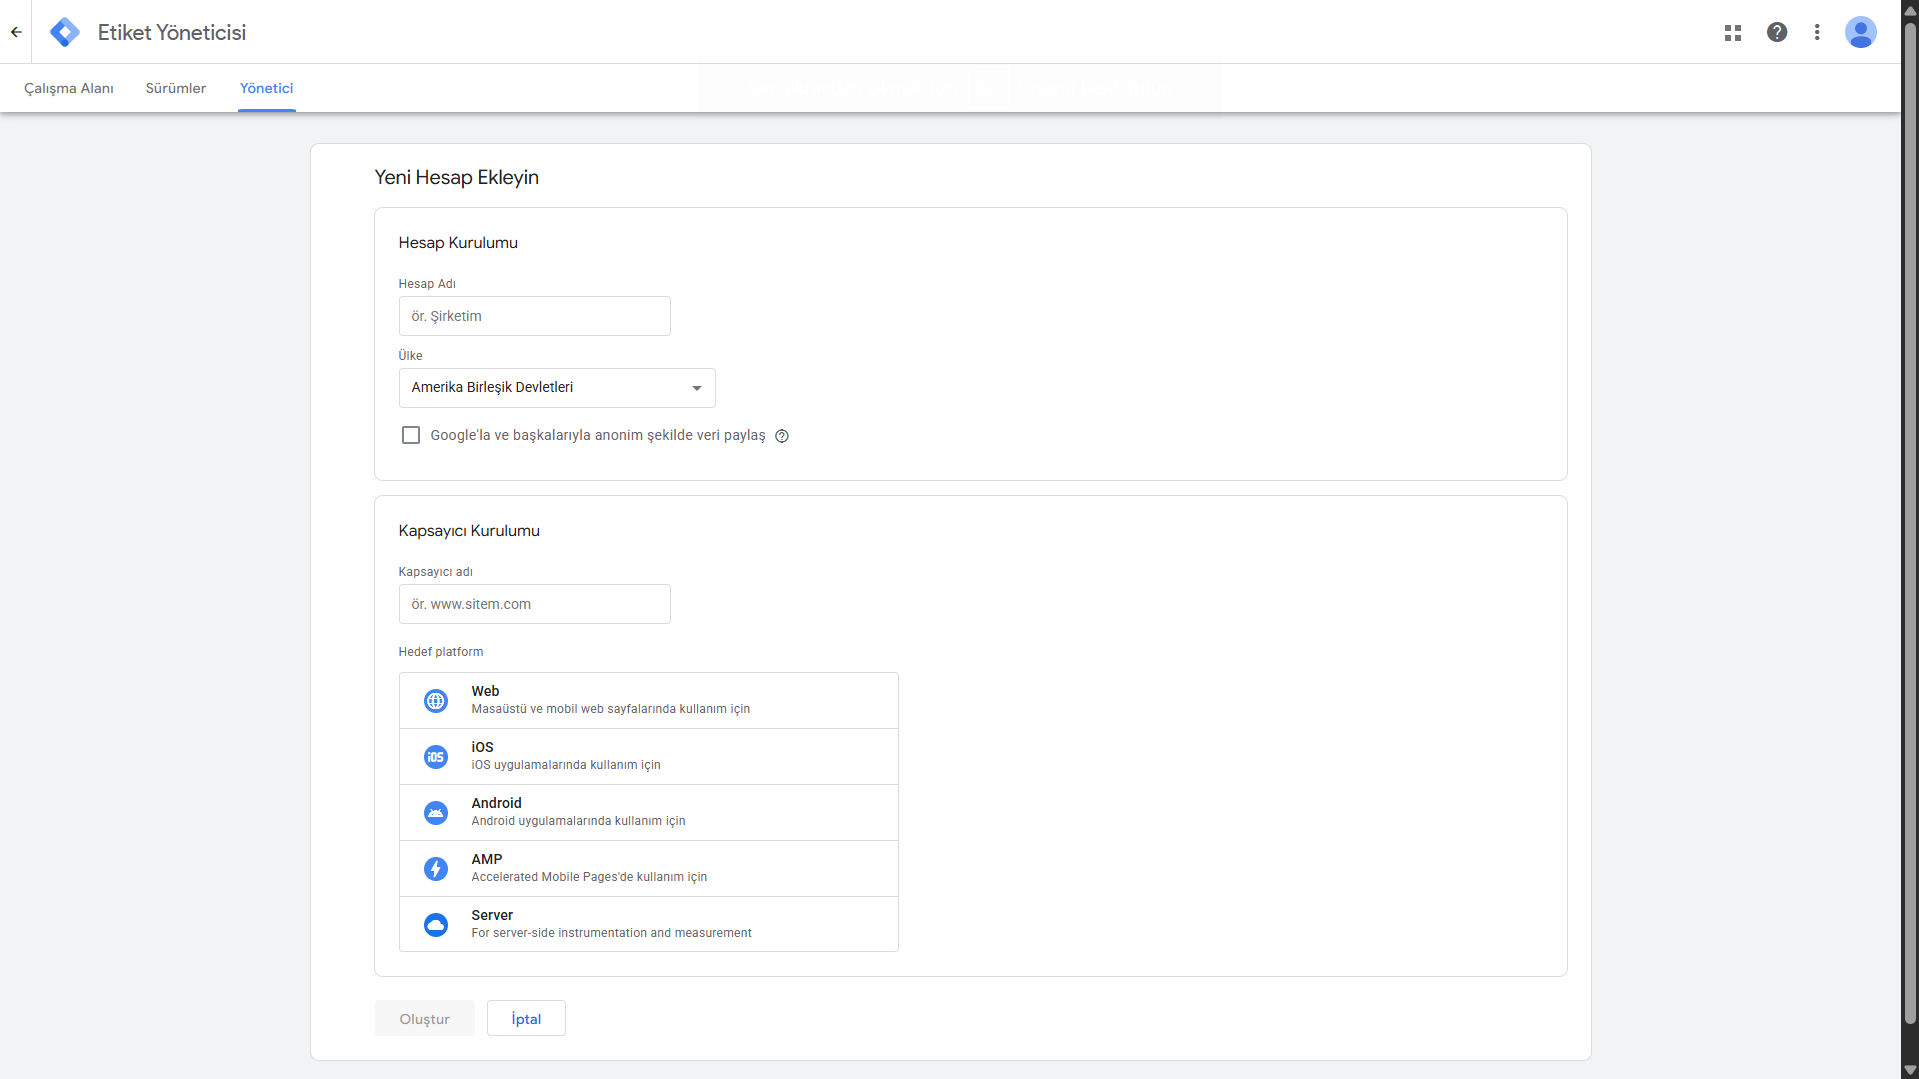Open the Google apps grid icon
The height and width of the screenshot is (1079, 1919).
(1733, 33)
